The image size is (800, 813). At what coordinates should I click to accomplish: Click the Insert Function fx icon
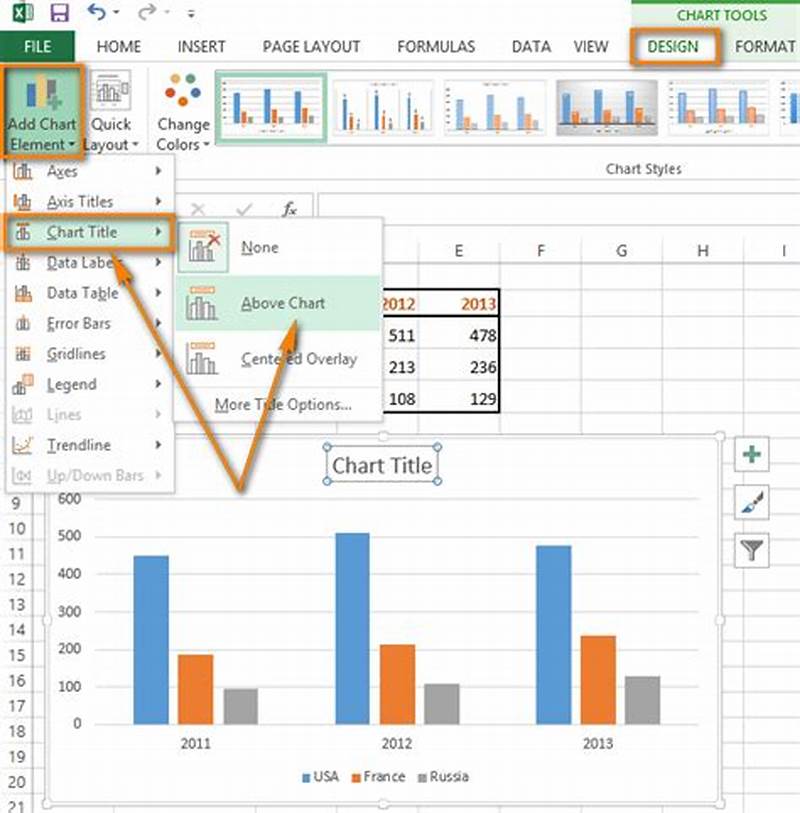(x=288, y=208)
